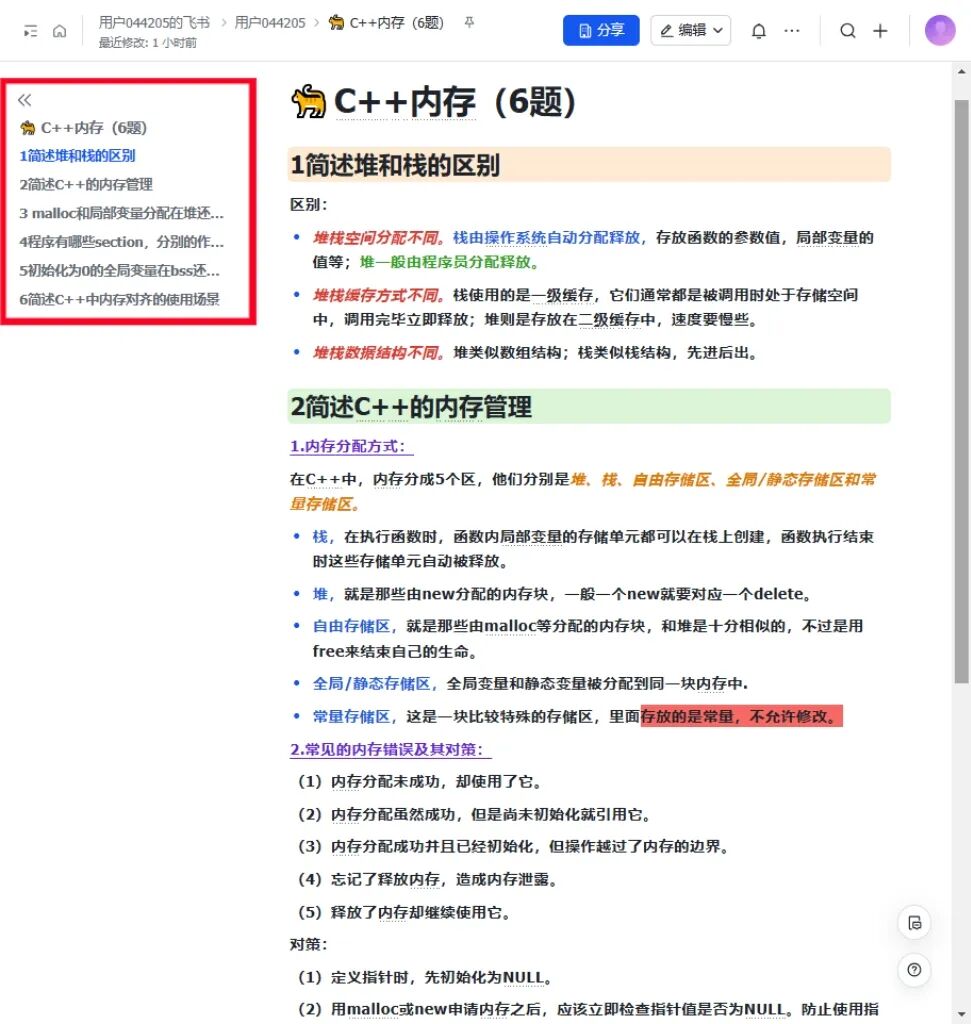Image resolution: width=971 pixels, height=1024 pixels.
Task: Open the 编辑 mode dropdown
Action: [690, 30]
